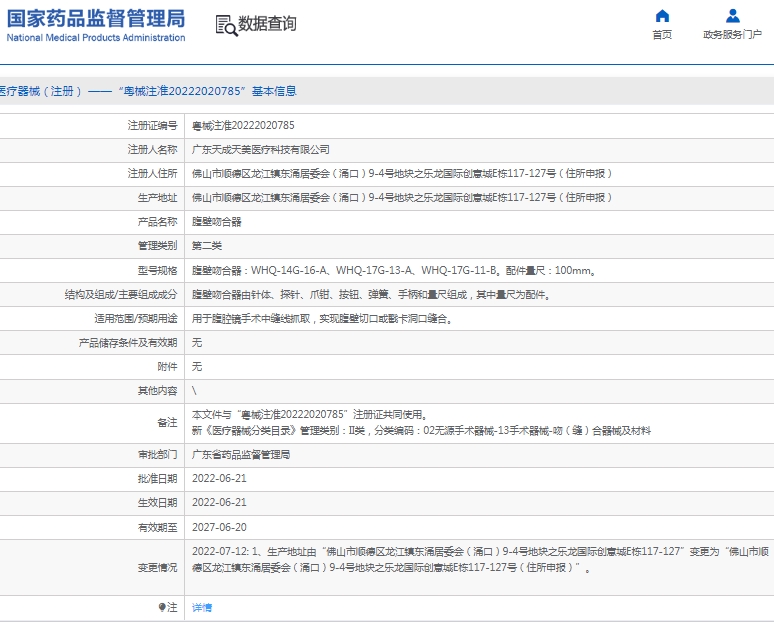Click the 有效期至 value 2027-06-20
This screenshot has width=774, height=622.
[x=219, y=527]
